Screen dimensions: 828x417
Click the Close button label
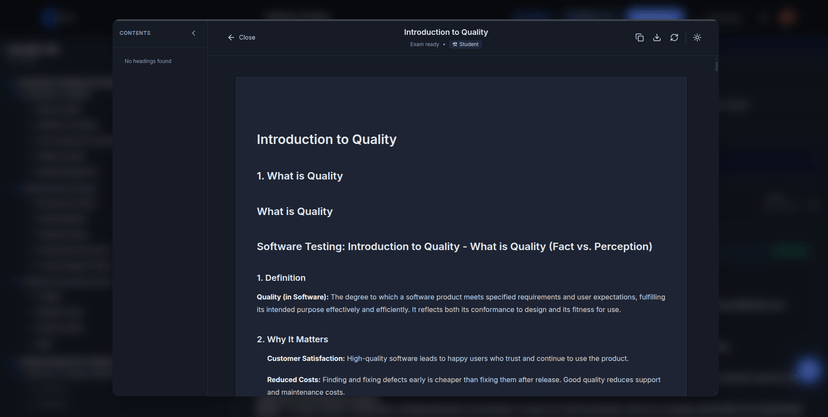pos(247,38)
